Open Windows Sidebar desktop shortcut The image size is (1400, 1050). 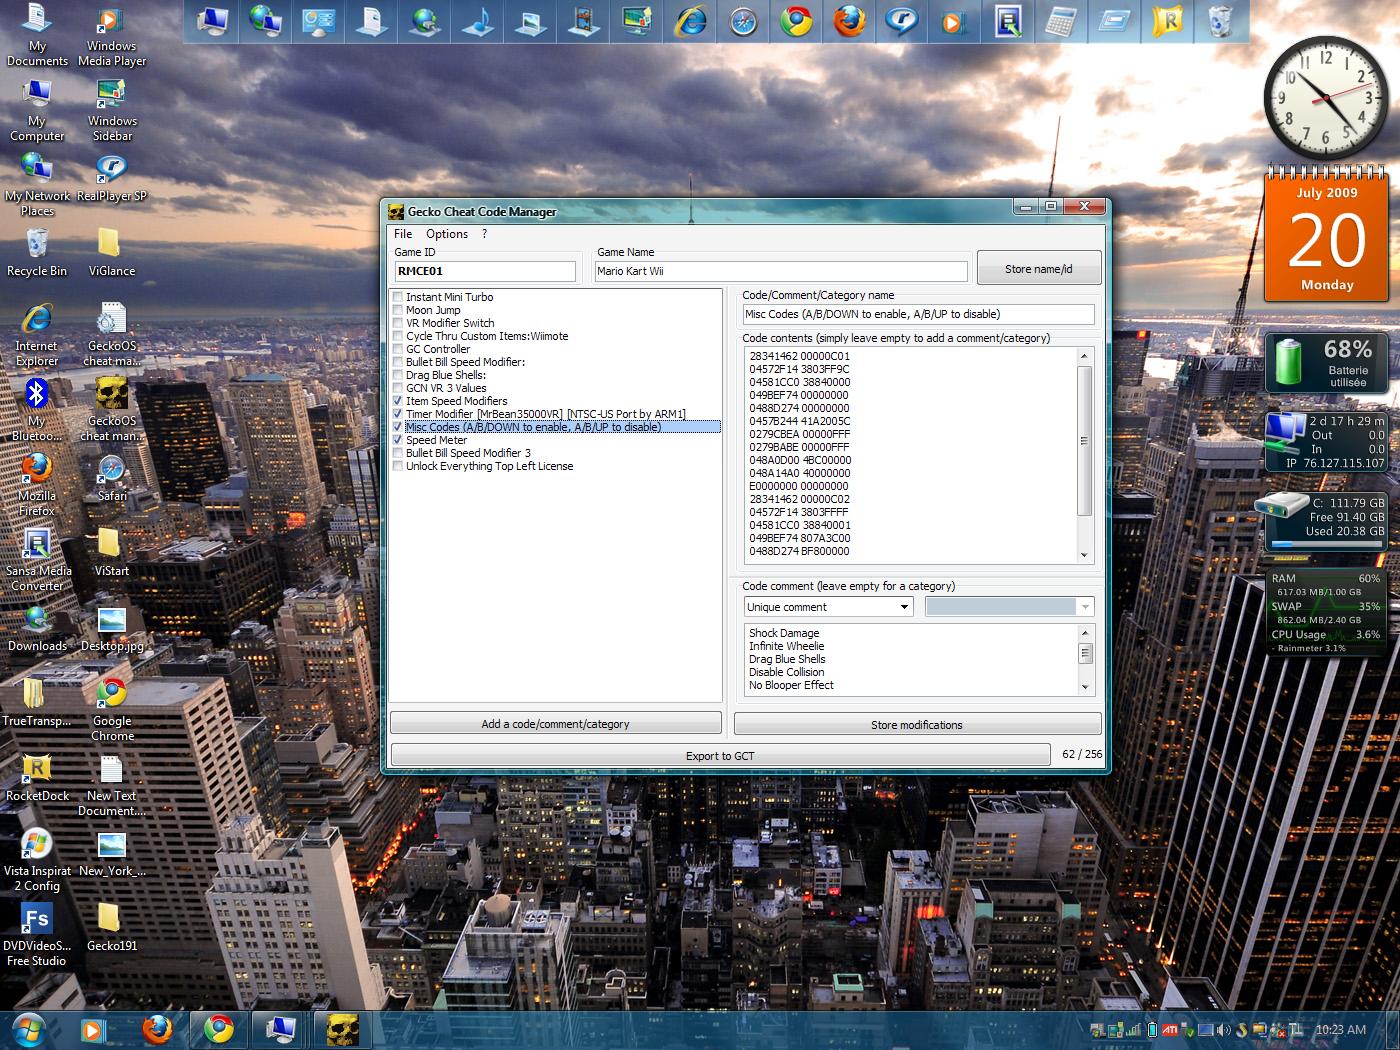112,110
